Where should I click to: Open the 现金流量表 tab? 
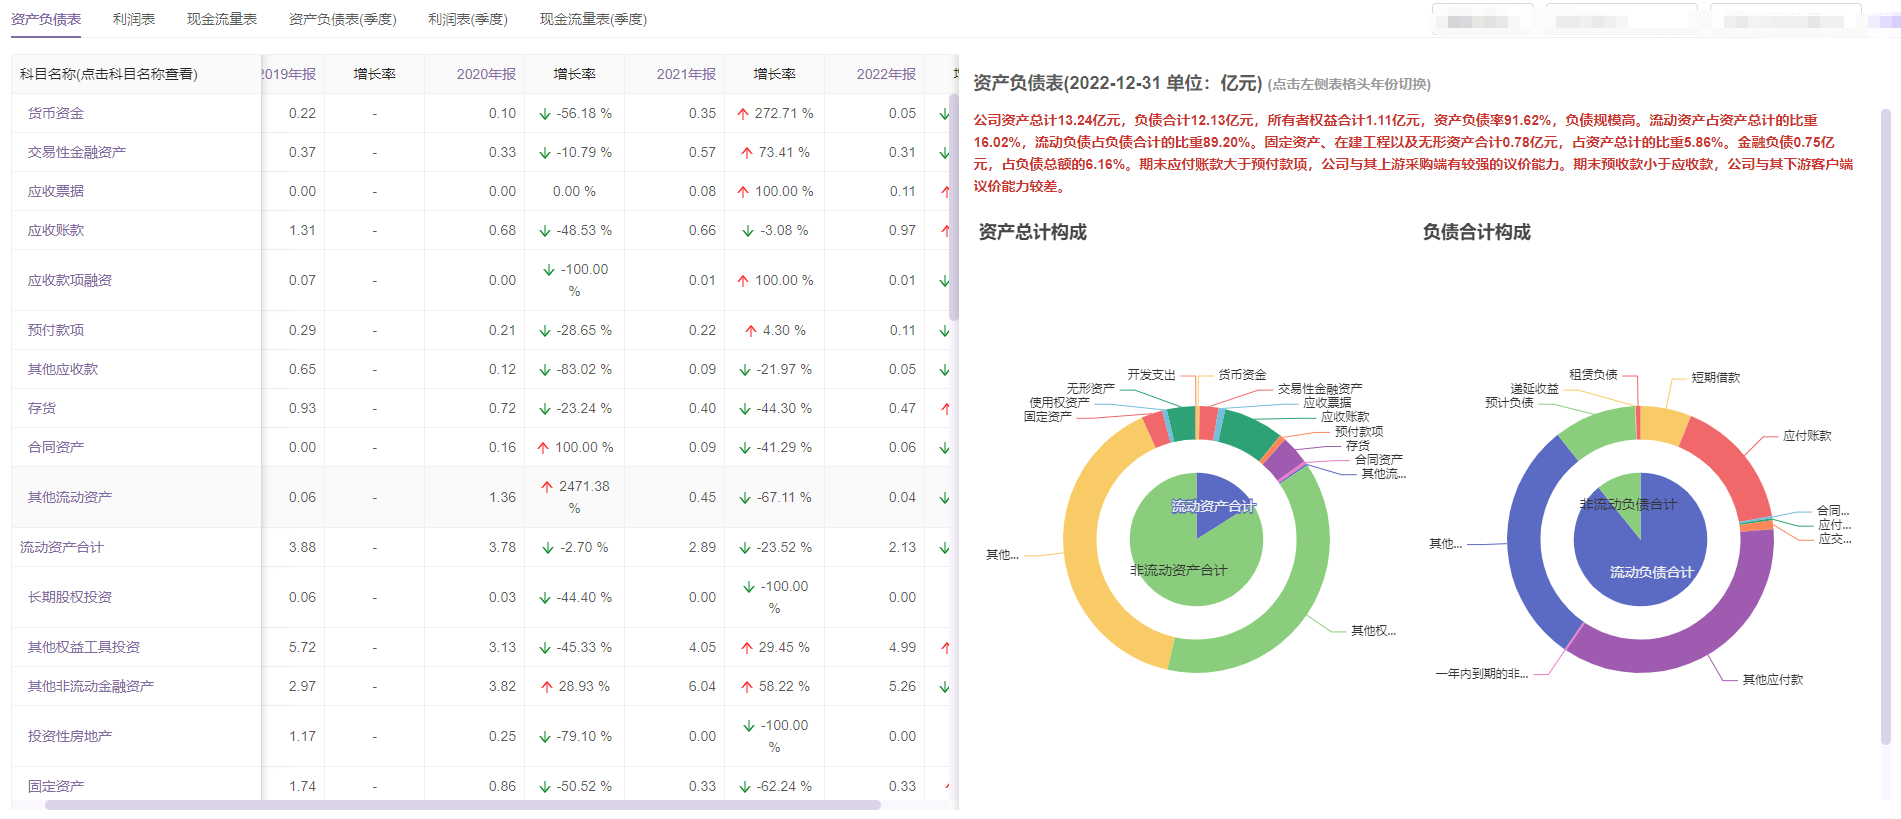(222, 19)
